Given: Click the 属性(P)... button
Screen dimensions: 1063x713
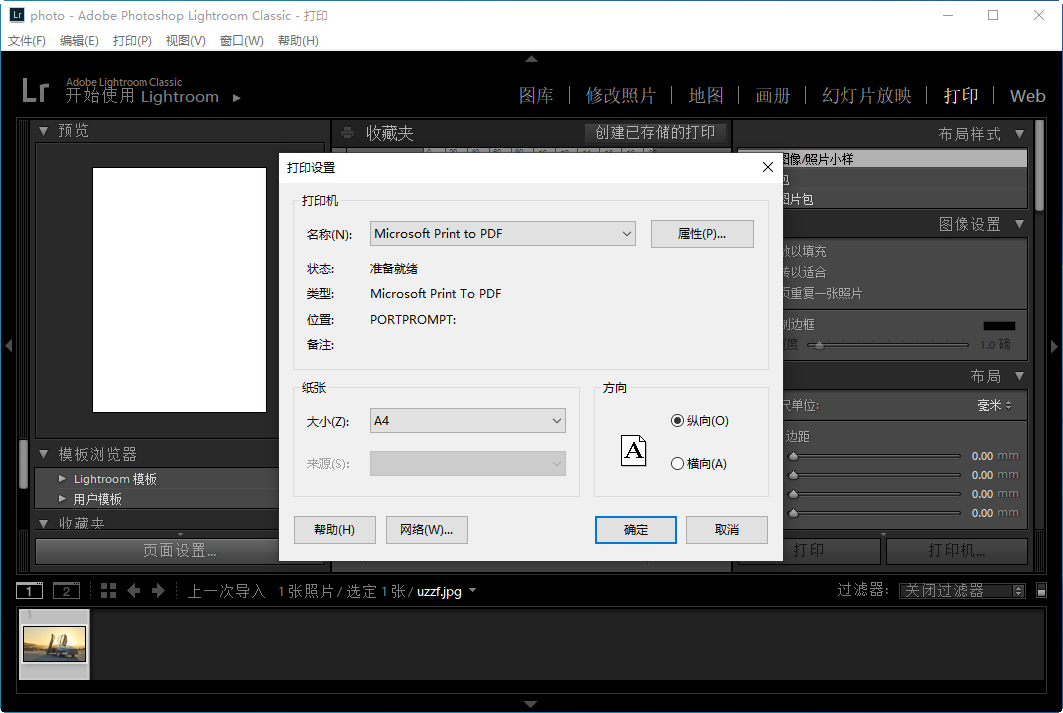Looking at the screenshot, I should coord(701,234).
